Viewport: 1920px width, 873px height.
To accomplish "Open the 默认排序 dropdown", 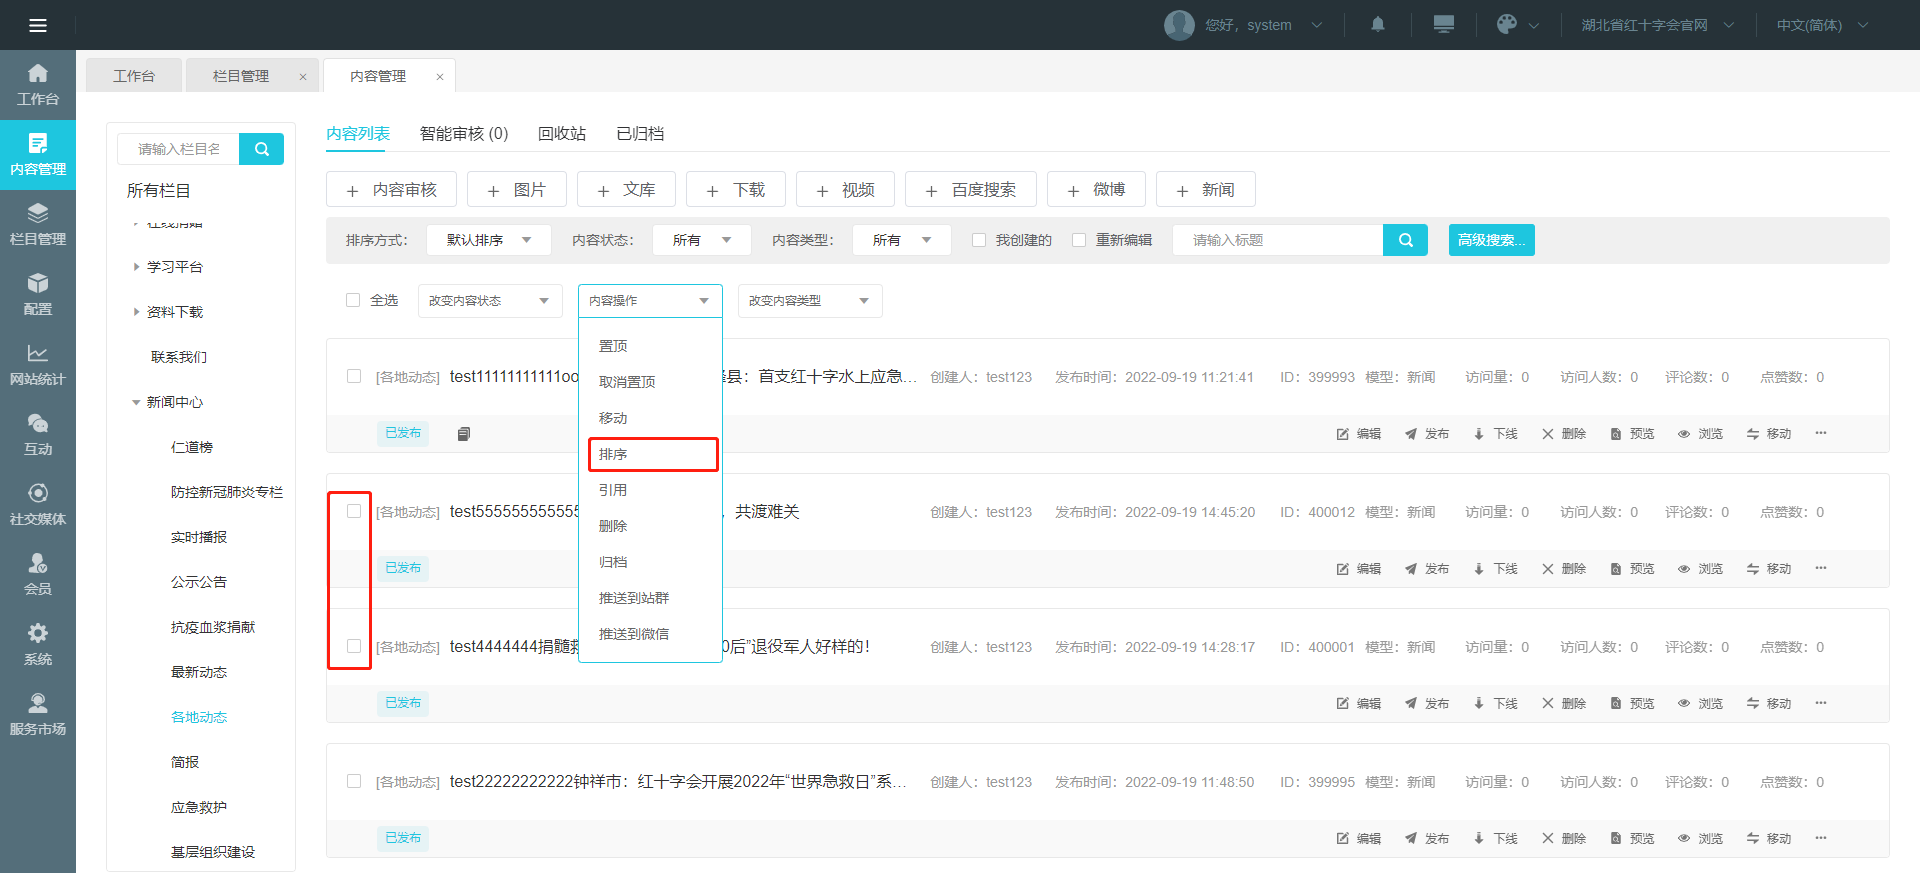I will point(488,240).
